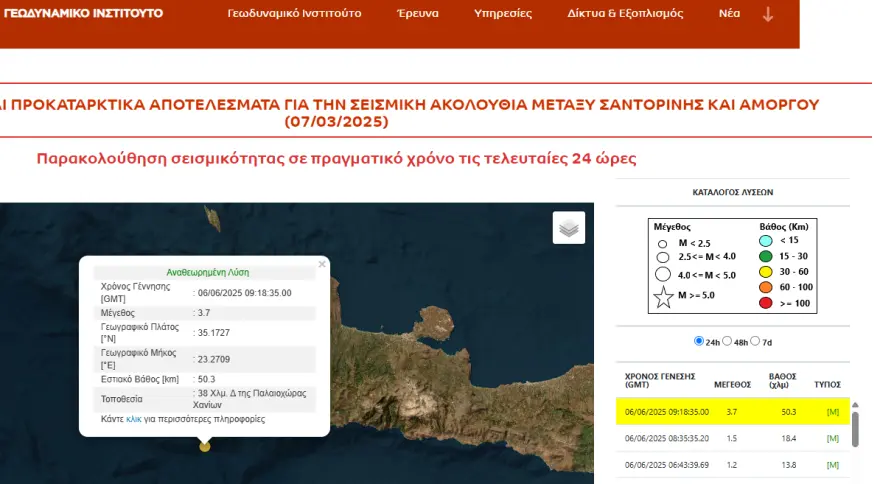The height and width of the screenshot is (484, 880).
Task: Expand the Υπηρεσίες menu
Action: point(504,14)
